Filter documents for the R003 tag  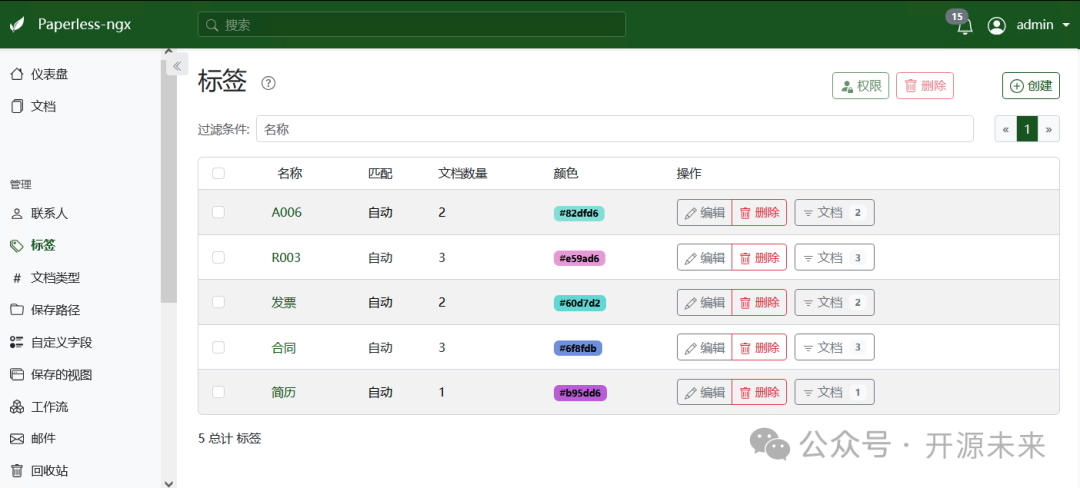coord(835,257)
